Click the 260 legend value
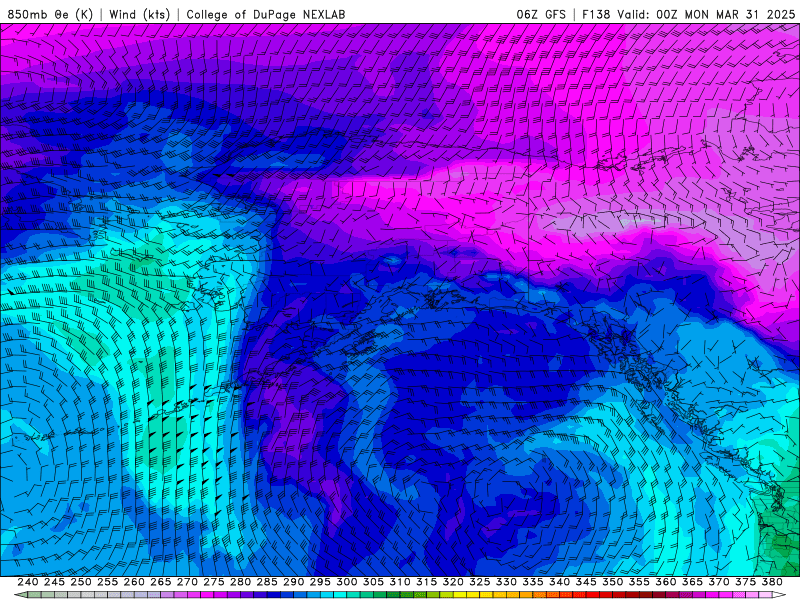The height and width of the screenshot is (600, 800). (134, 582)
